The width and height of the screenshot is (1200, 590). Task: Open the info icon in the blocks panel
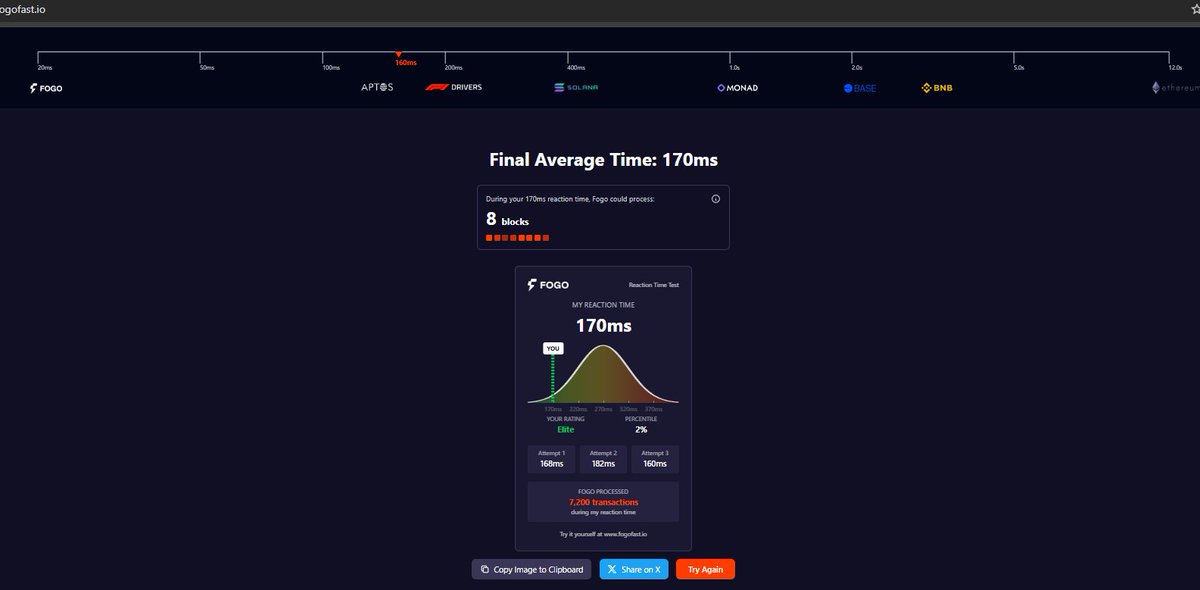716,199
